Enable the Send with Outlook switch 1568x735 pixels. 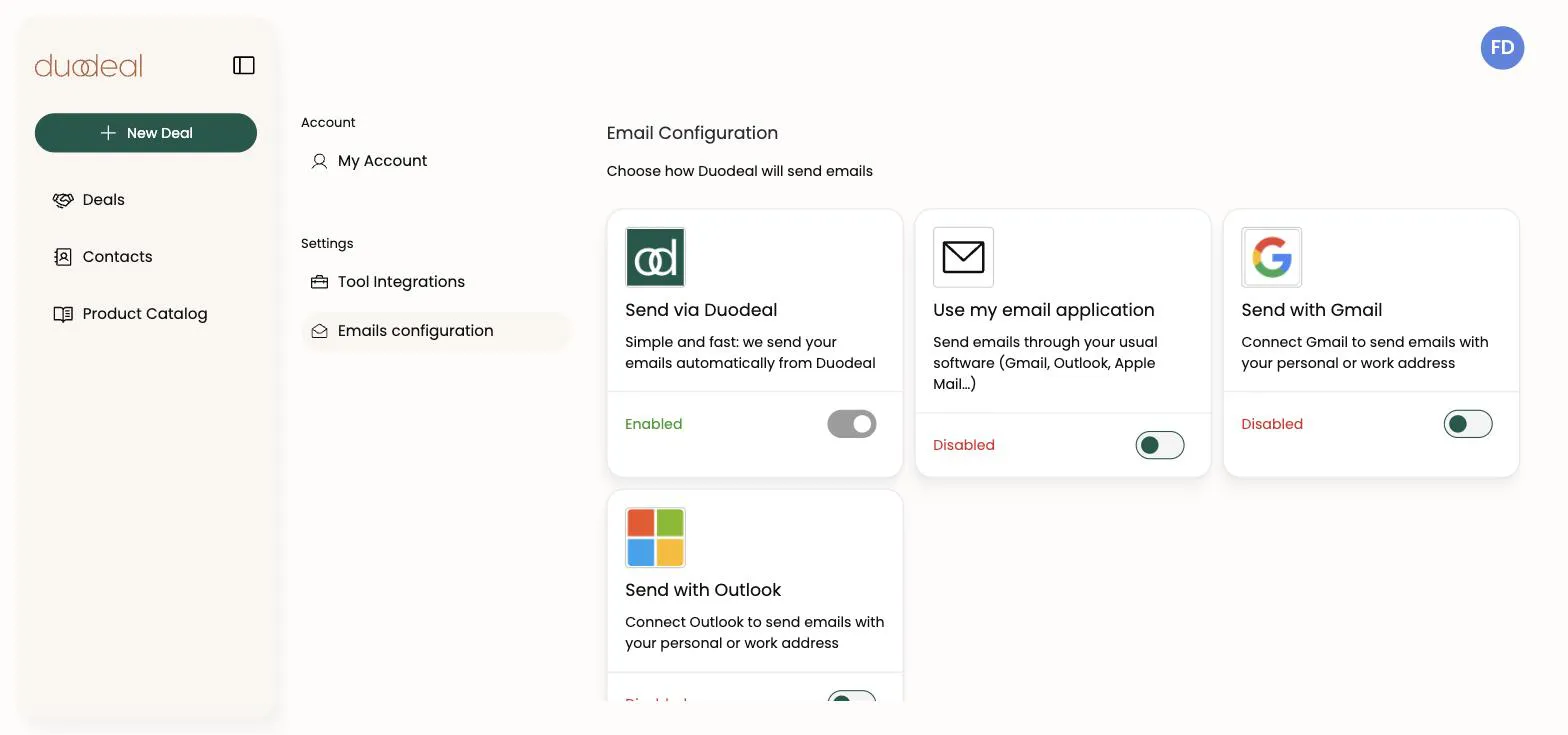coord(852,697)
